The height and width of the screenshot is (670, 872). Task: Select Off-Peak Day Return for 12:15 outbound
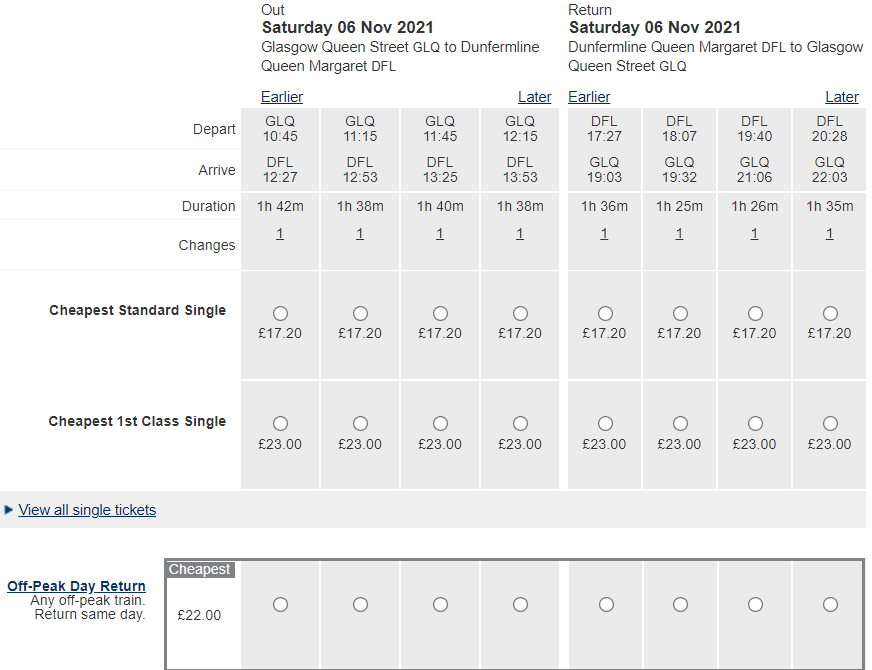(x=521, y=604)
